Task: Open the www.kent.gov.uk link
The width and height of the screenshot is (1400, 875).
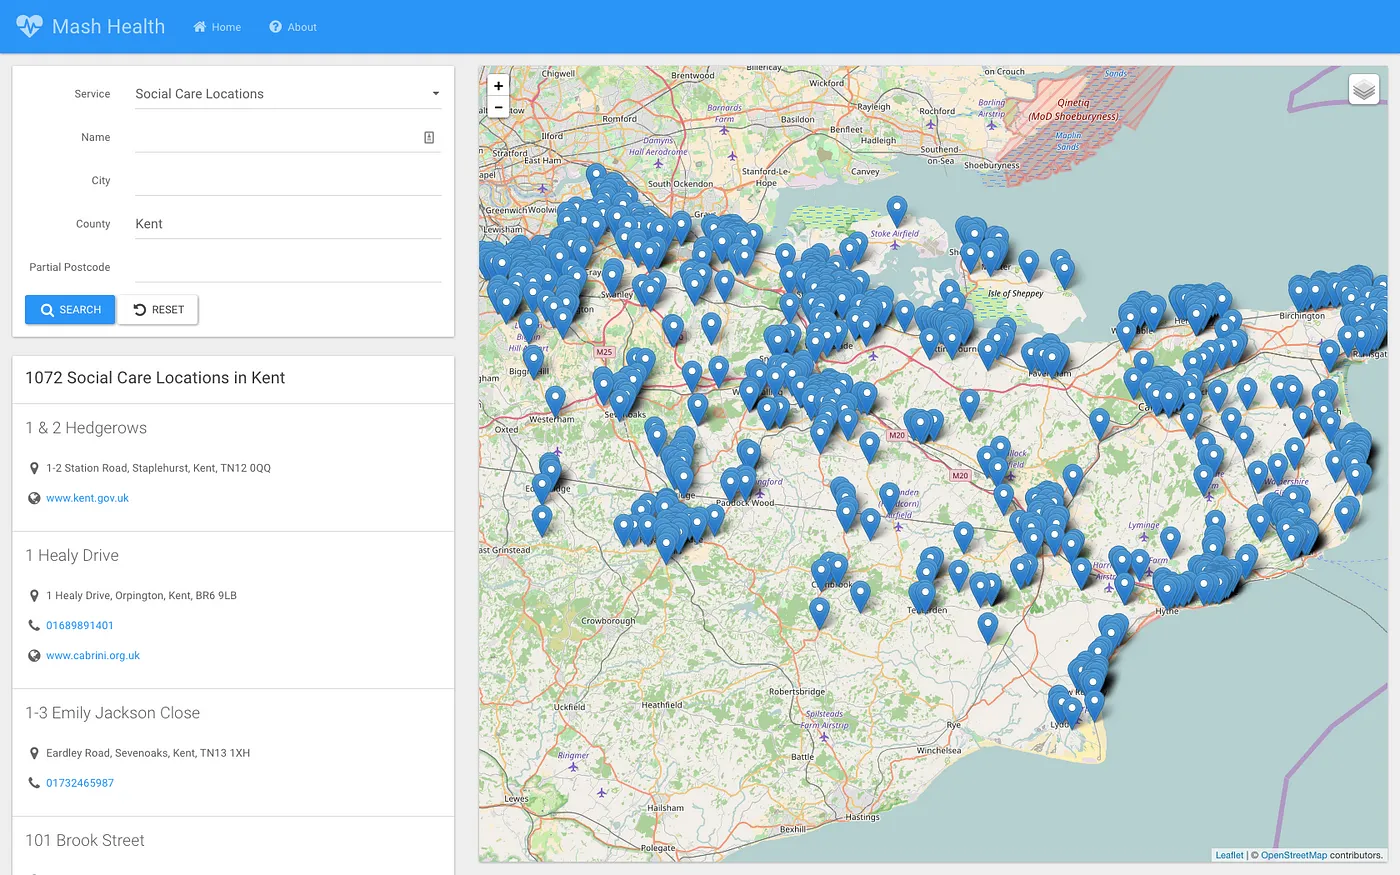Action: [x=87, y=498]
